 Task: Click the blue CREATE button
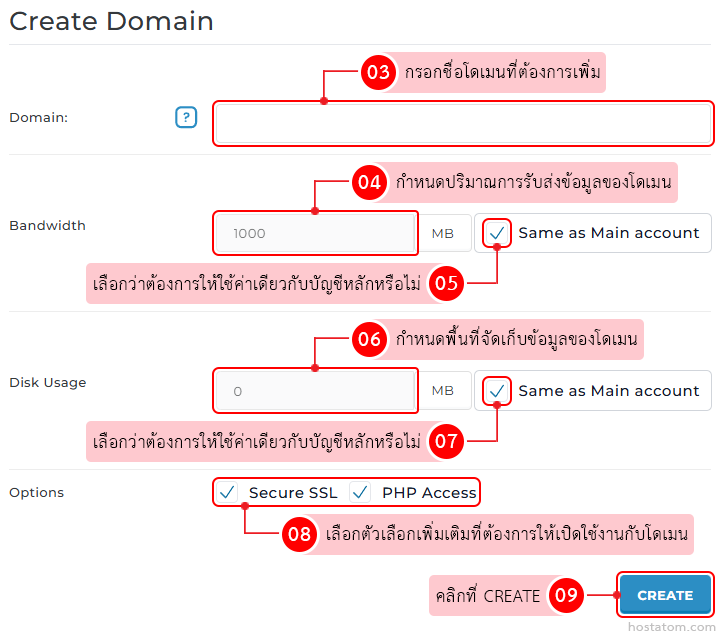coord(665,595)
